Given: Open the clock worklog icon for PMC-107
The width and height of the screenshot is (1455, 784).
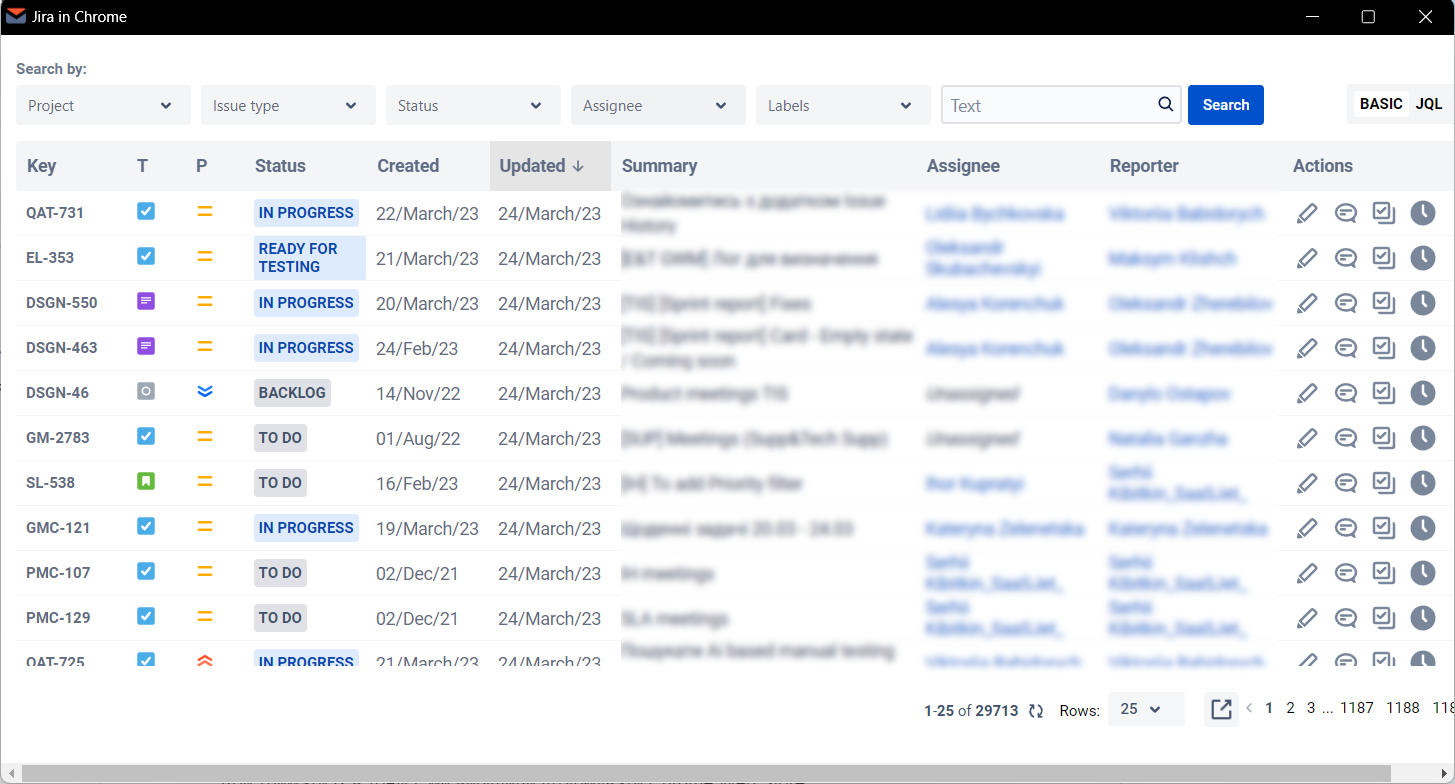Looking at the screenshot, I should [1422, 573].
